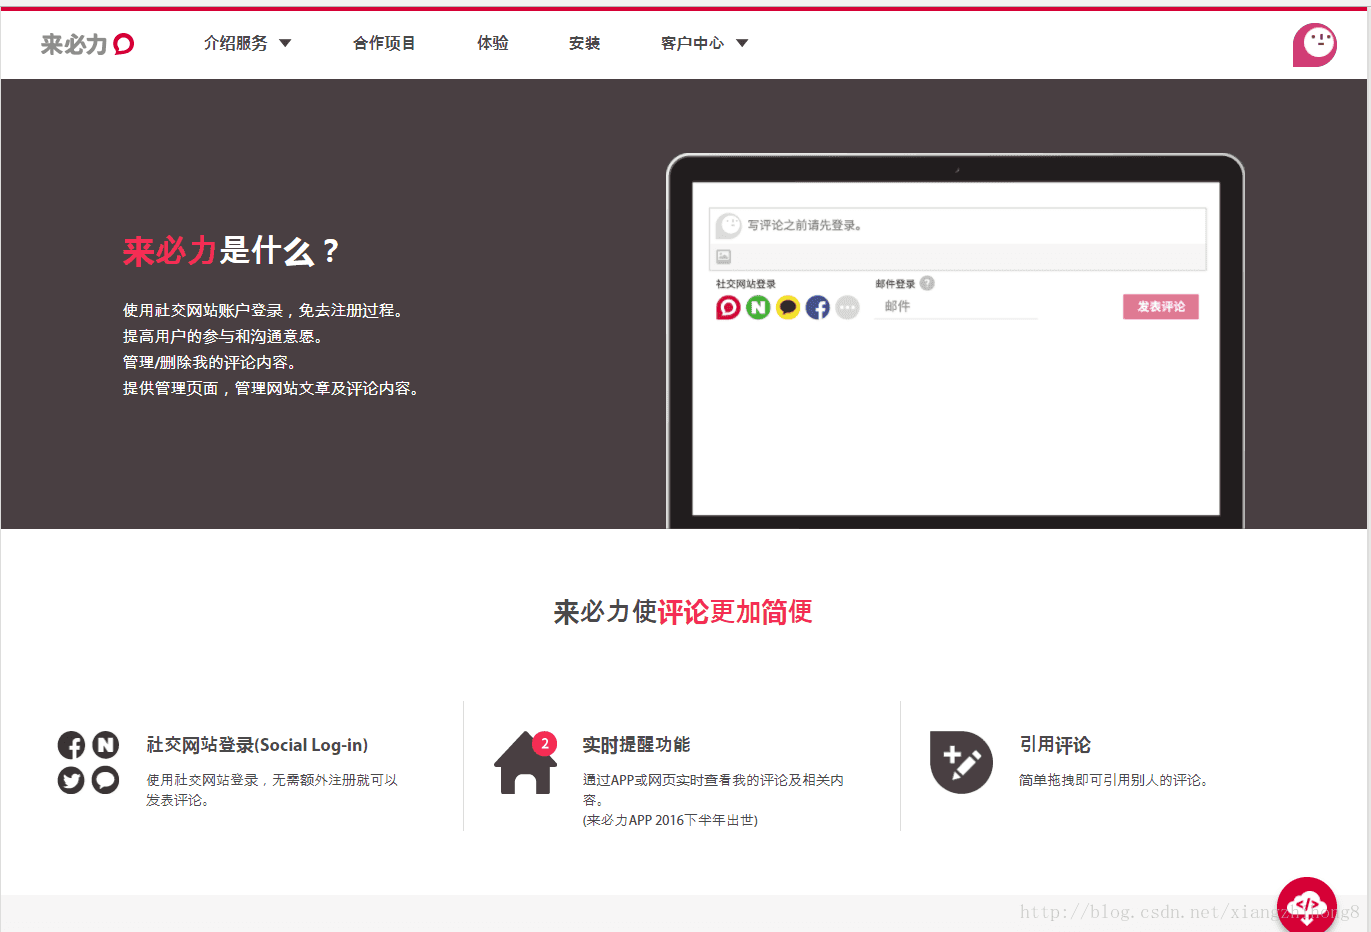
Task: Click the dark Naver N icon in the social login feature
Action: [x=105, y=745]
